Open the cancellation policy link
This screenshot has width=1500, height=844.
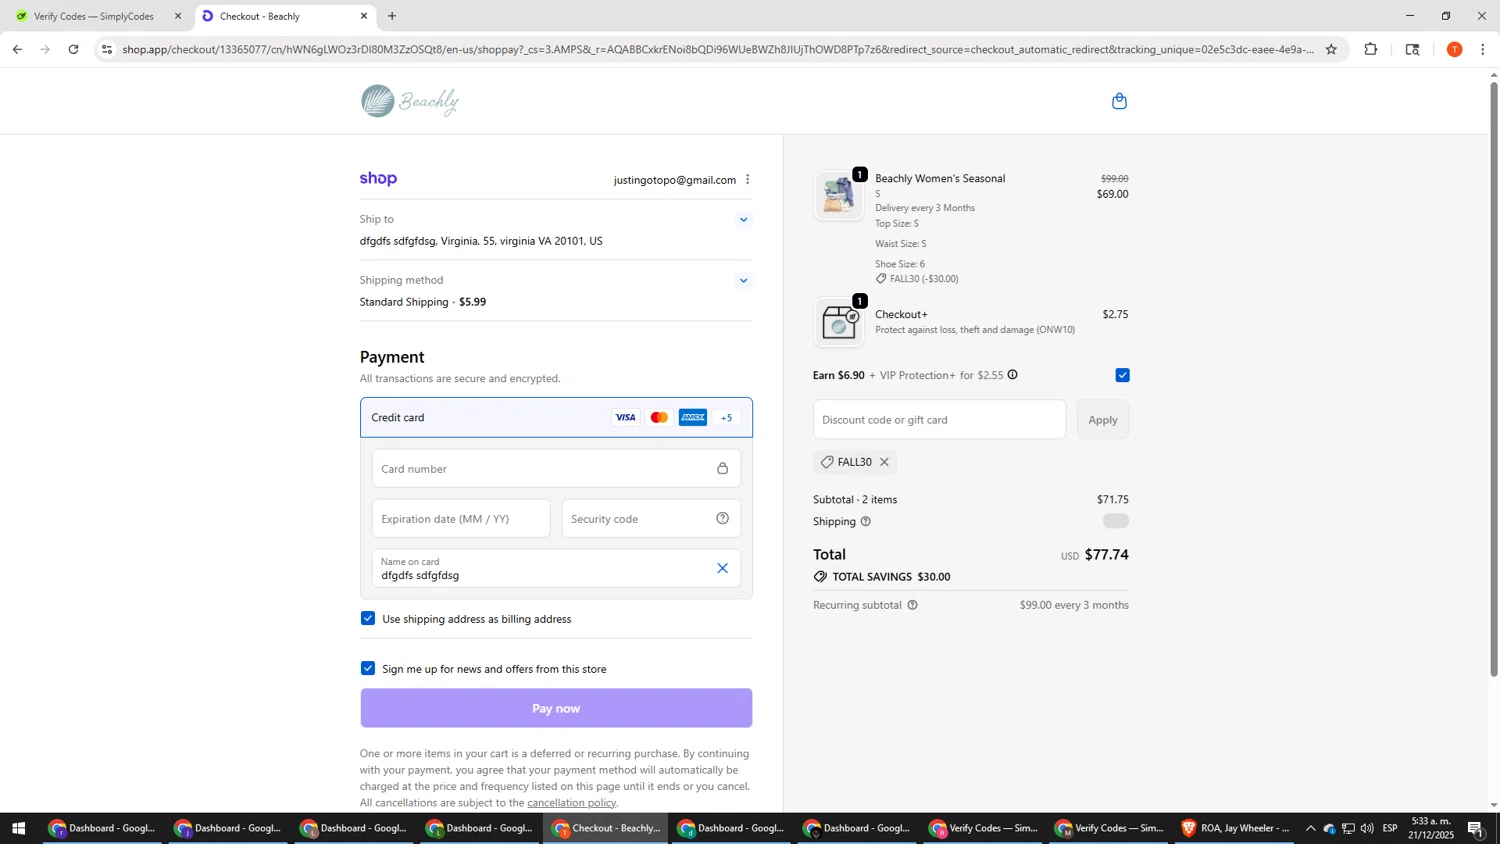tap(572, 803)
